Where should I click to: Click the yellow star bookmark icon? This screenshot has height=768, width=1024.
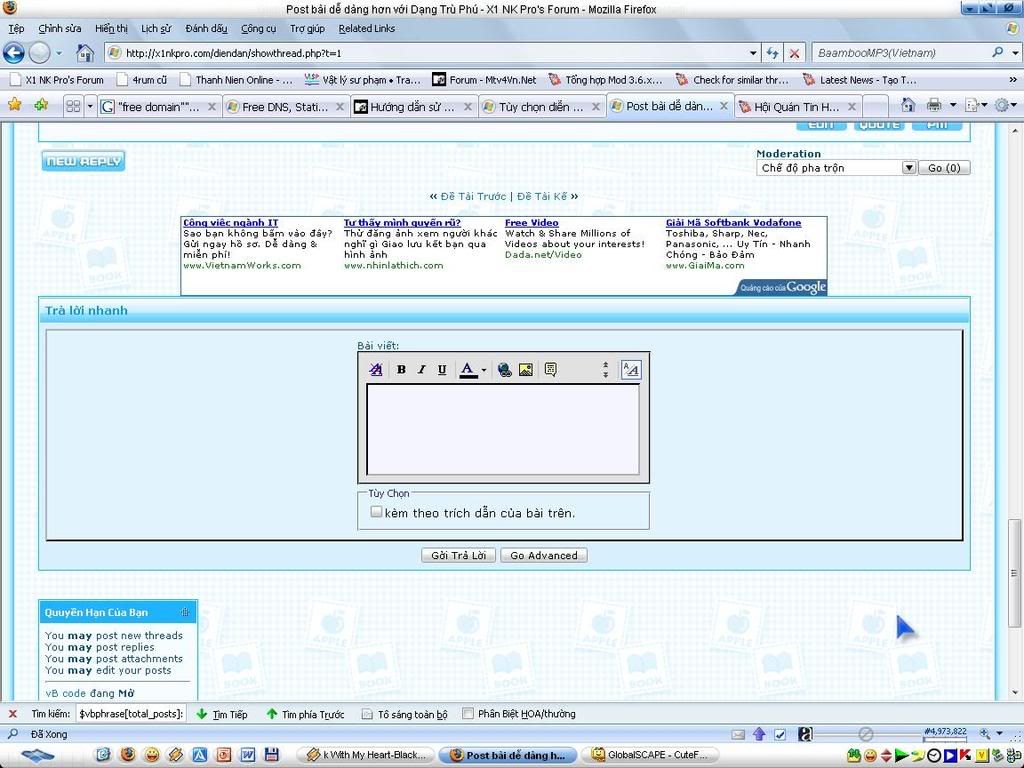point(14,104)
